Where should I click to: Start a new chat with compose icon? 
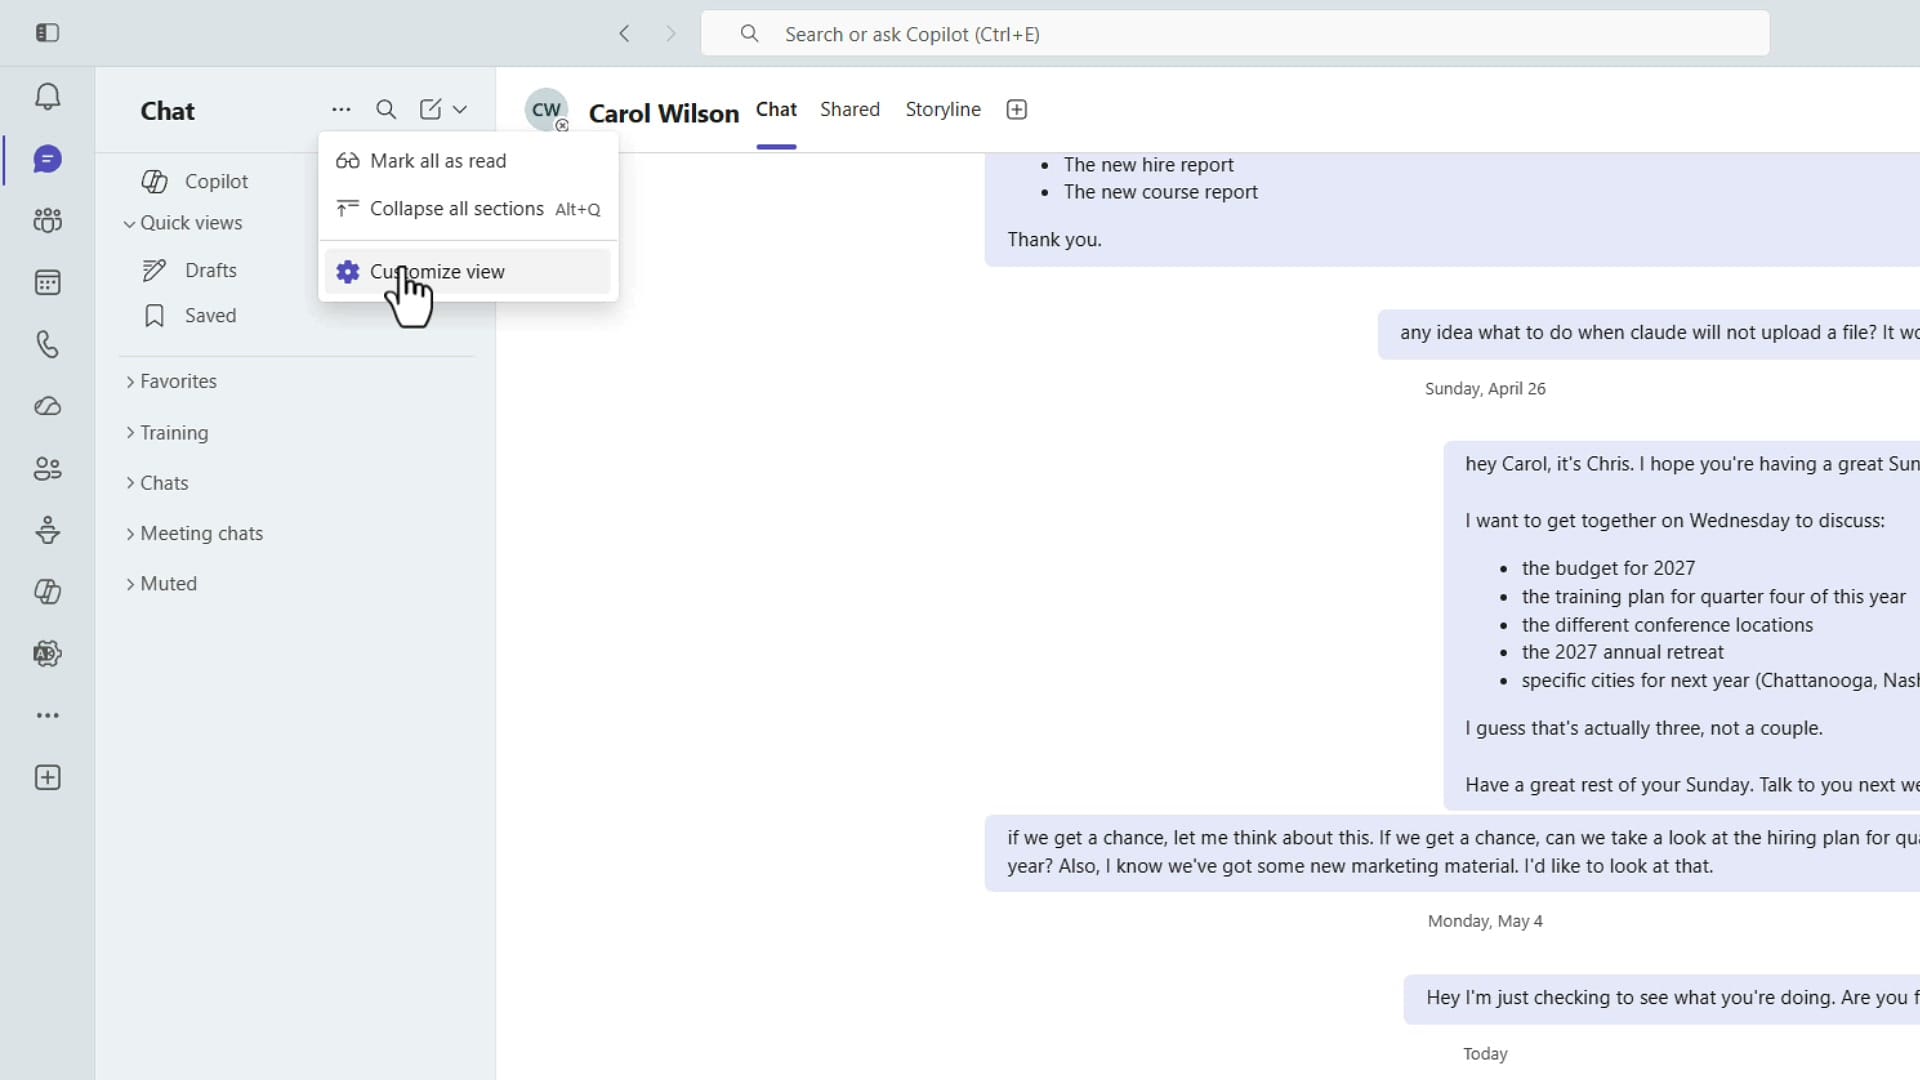pyautogui.click(x=430, y=110)
